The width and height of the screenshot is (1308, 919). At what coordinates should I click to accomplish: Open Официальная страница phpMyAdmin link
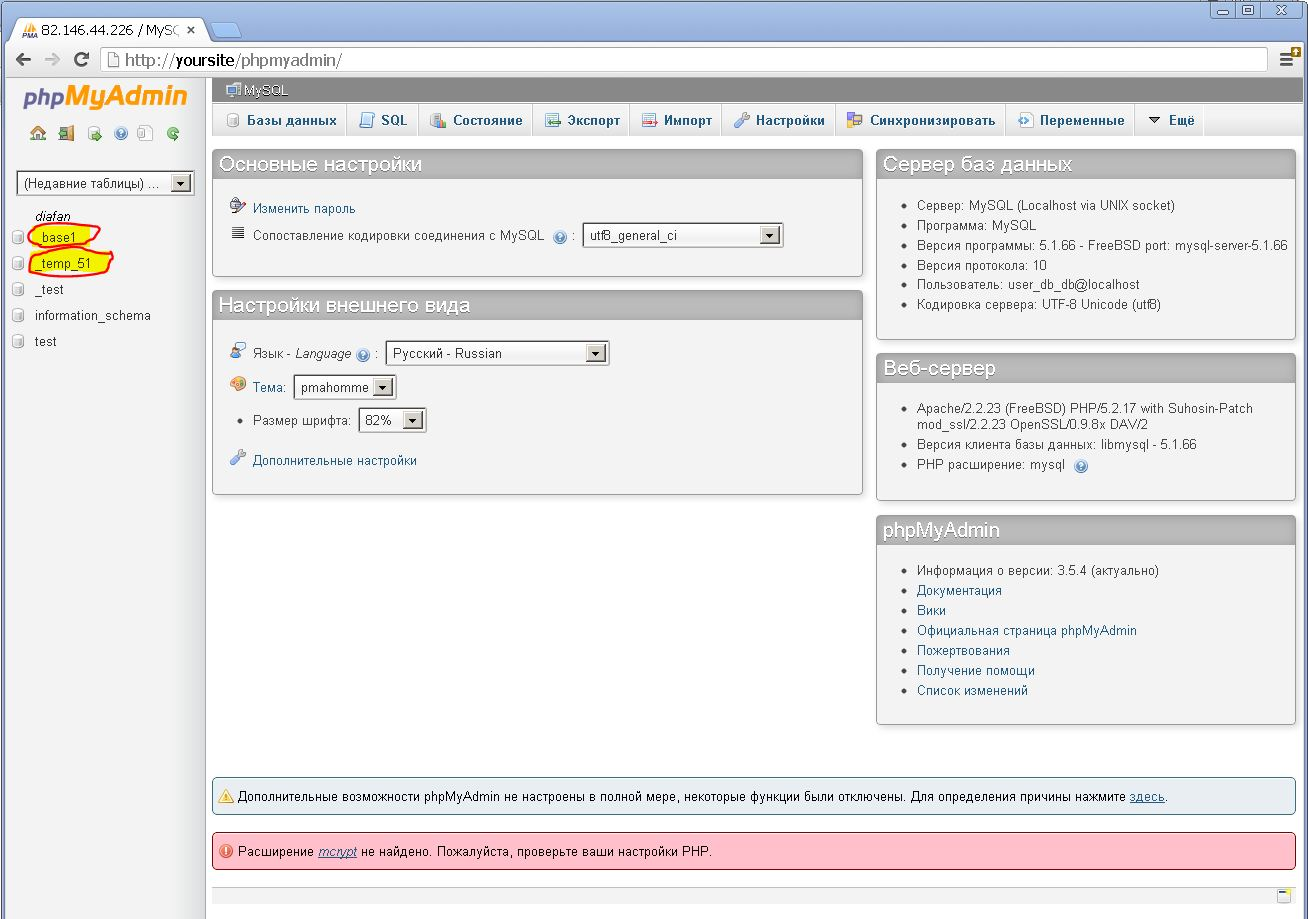(x=1027, y=631)
